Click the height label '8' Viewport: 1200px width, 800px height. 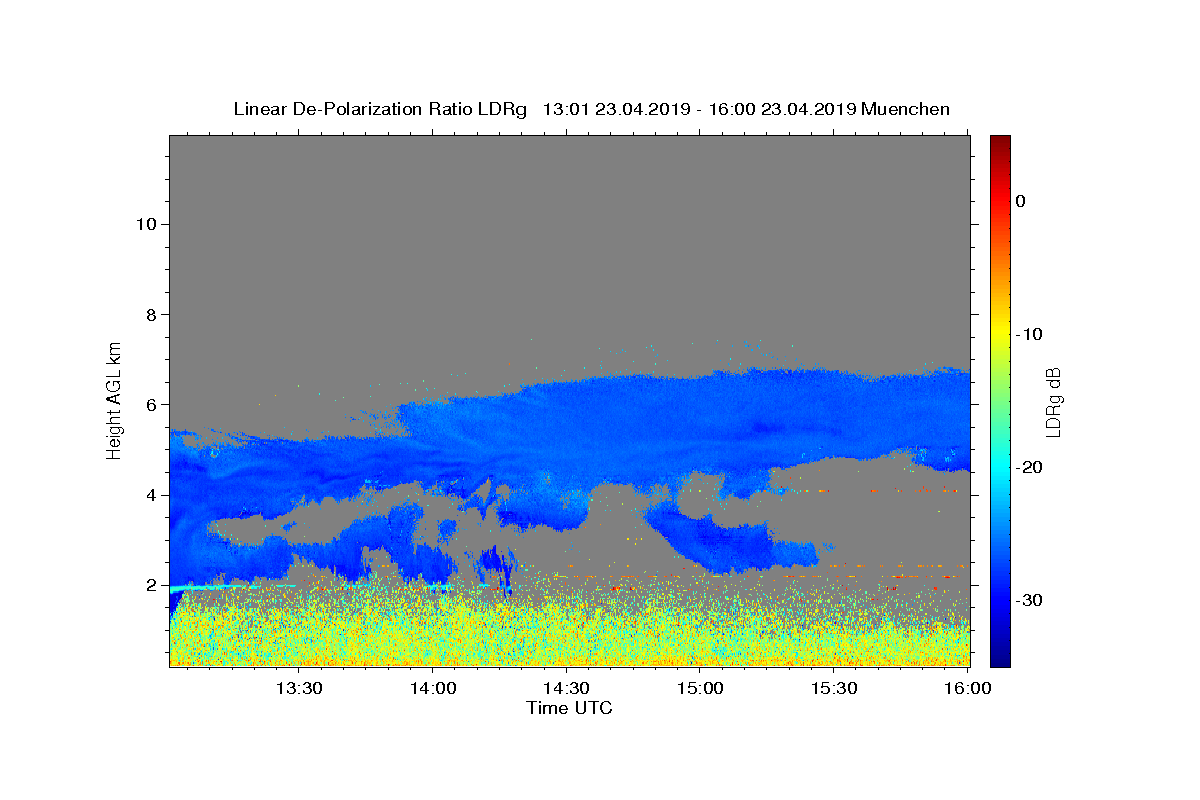point(151,314)
